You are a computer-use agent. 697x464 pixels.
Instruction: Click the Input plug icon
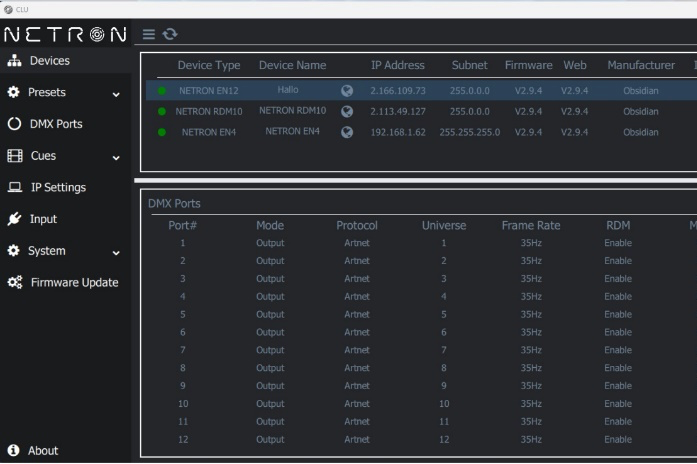(14, 219)
